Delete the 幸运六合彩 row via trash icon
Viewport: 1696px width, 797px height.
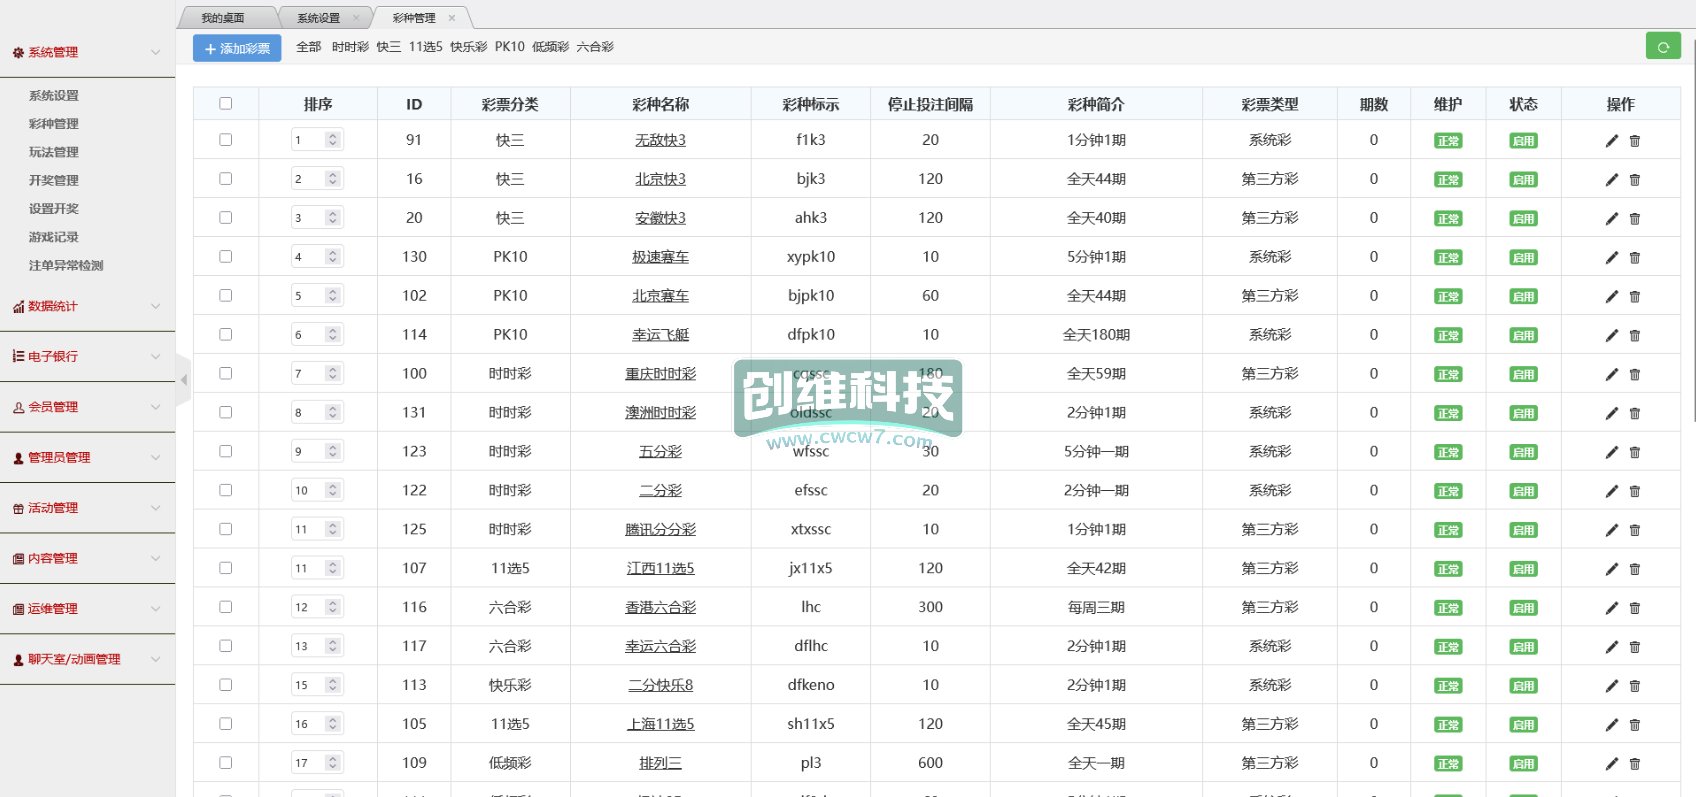pyautogui.click(x=1635, y=648)
